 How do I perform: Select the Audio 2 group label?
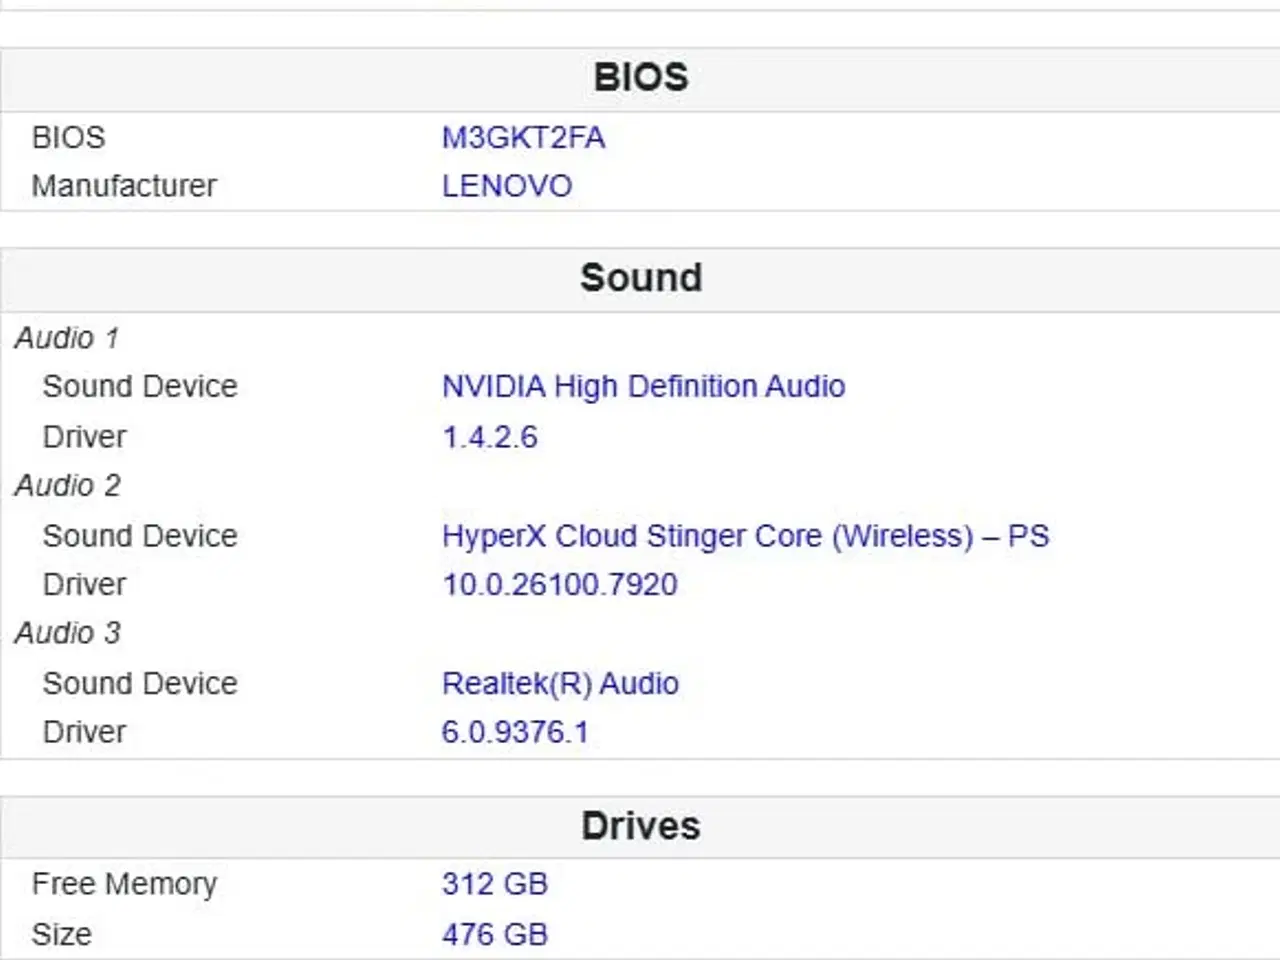[67, 485]
